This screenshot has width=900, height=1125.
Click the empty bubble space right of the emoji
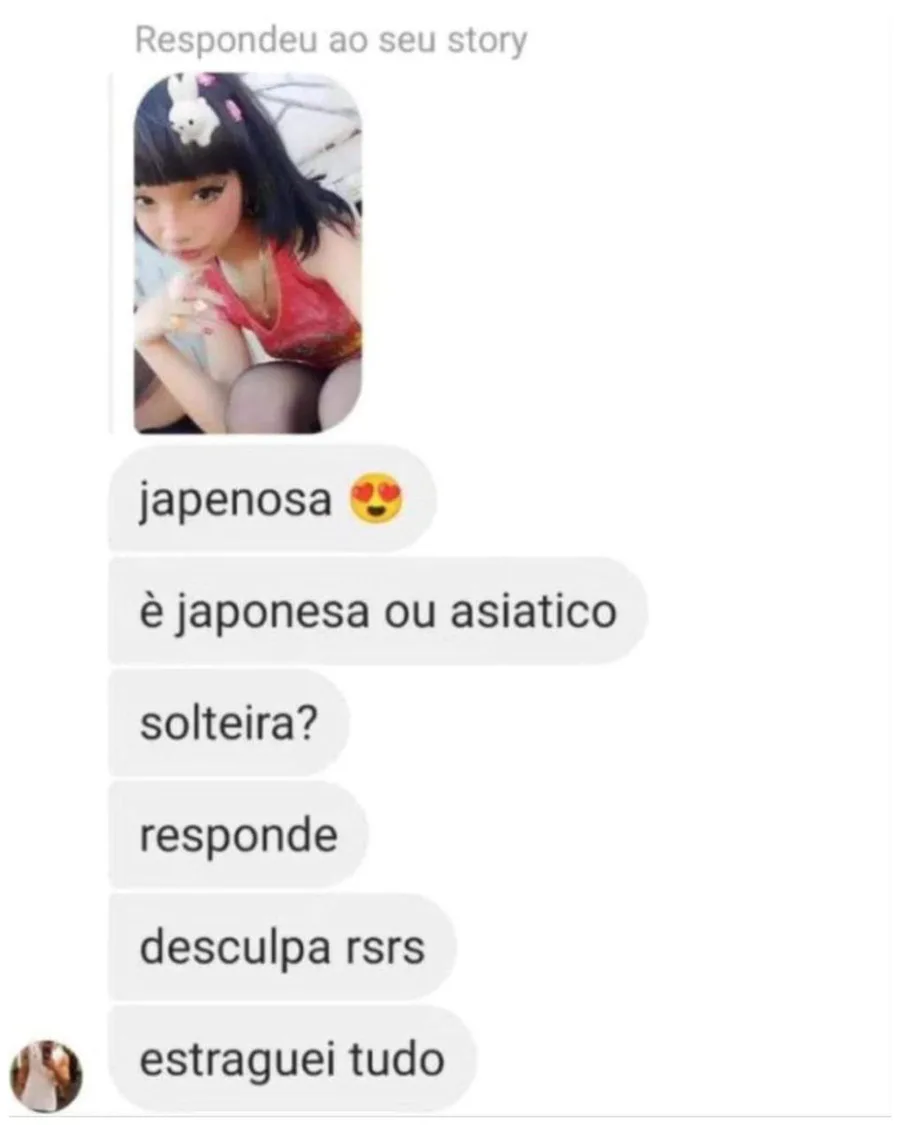418,499
